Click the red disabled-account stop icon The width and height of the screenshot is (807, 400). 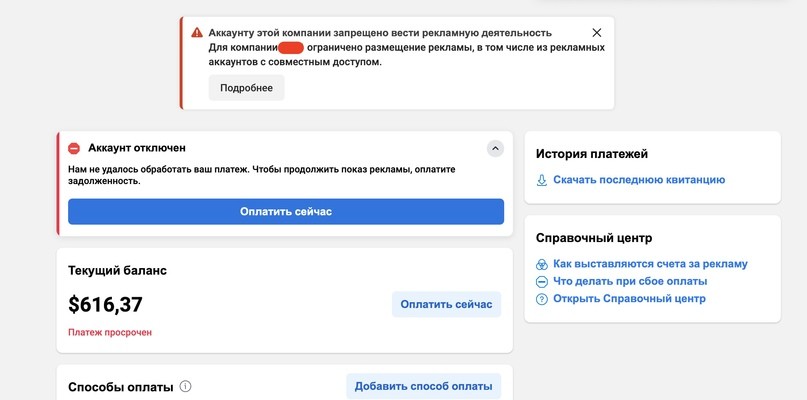point(74,148)
